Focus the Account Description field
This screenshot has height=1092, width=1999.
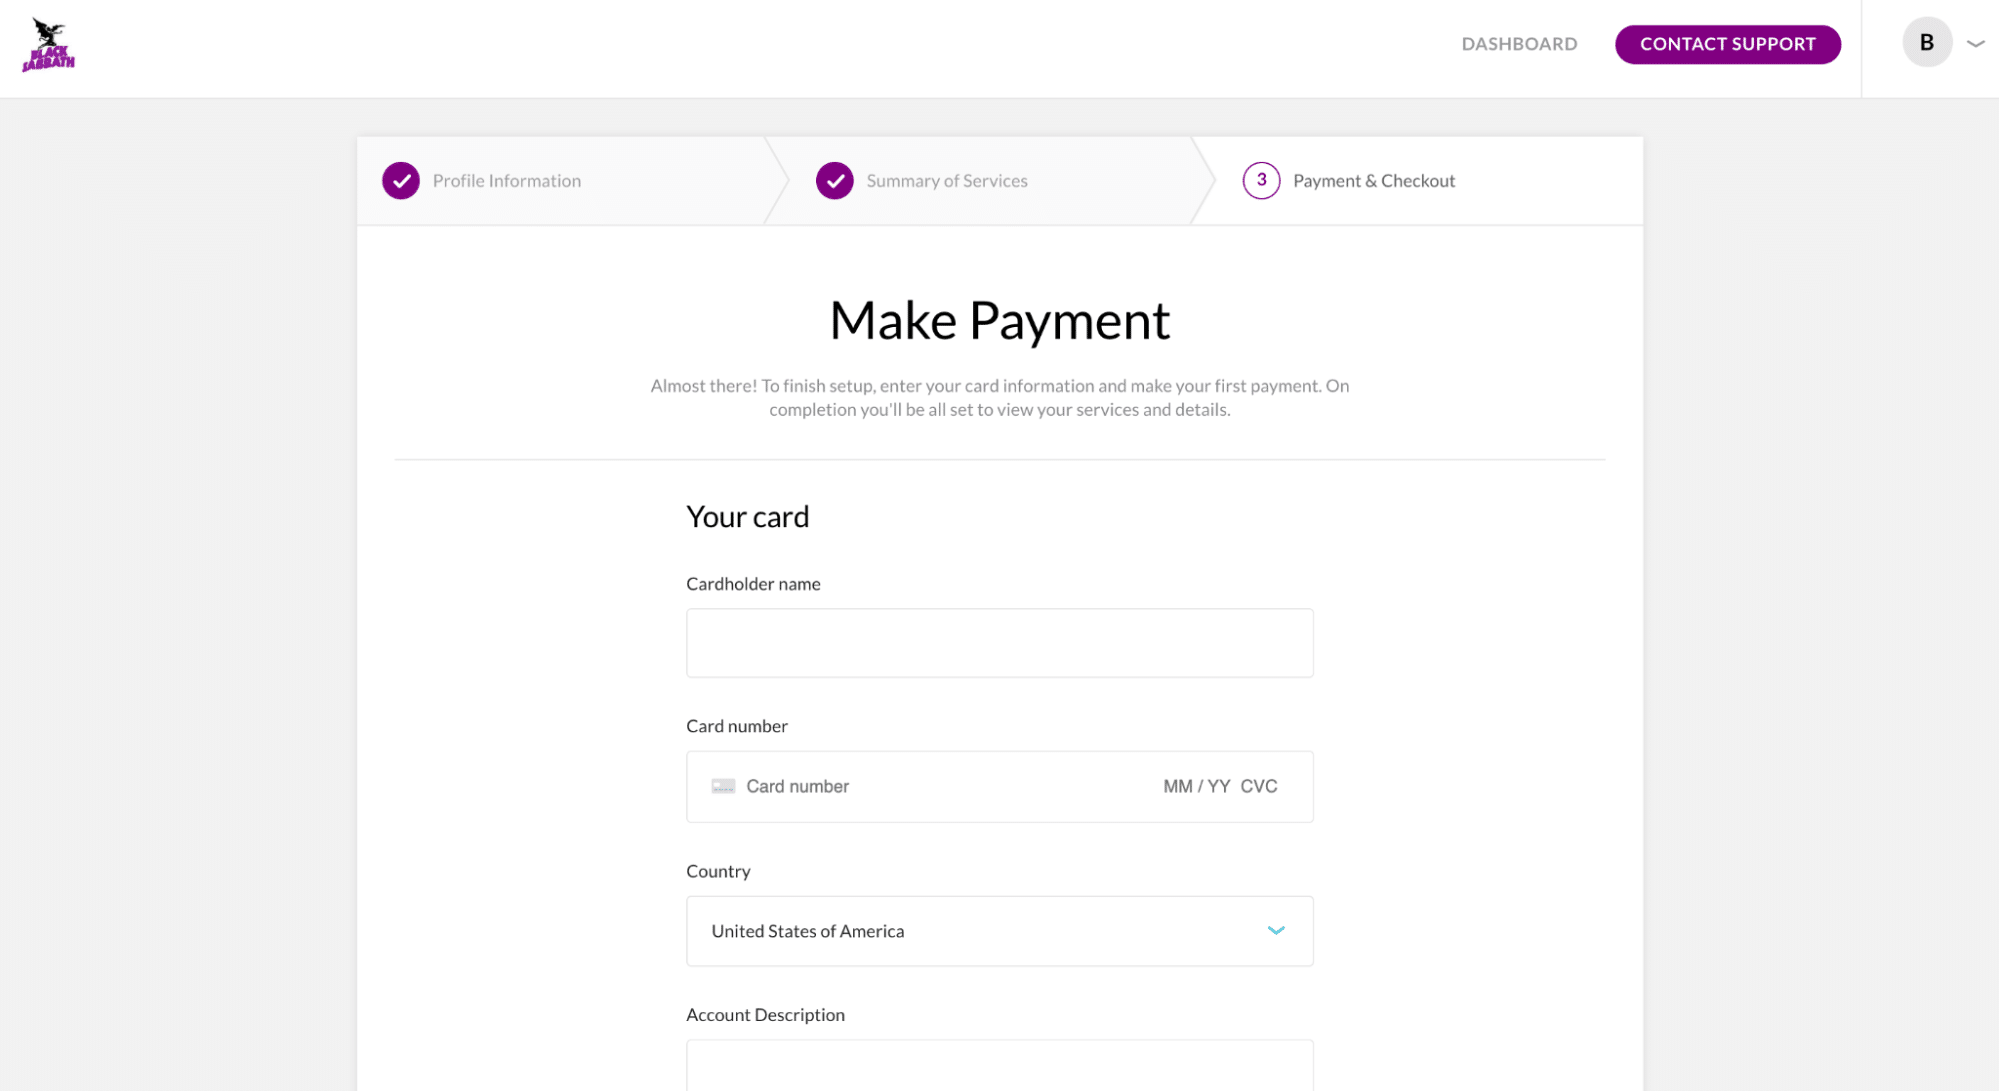click(998, 1065)
